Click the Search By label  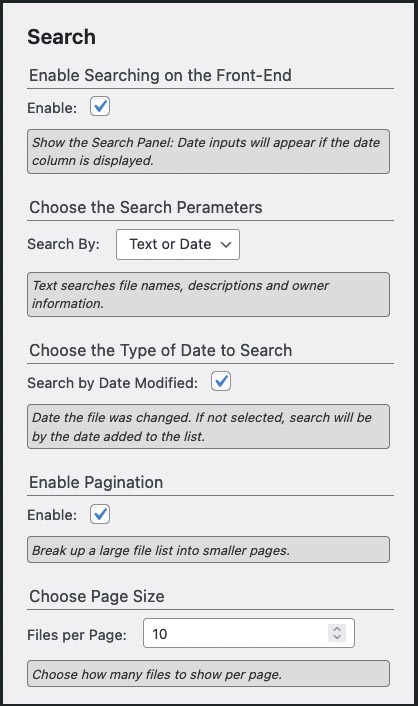click(x=64, y=244)
